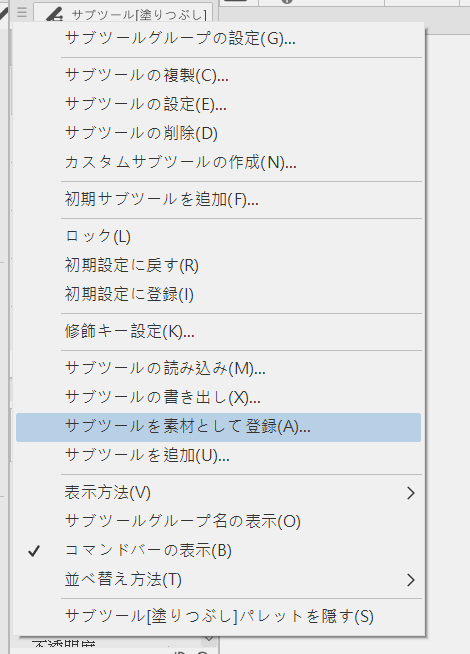Select 初期設定に戻す(R)
Screen dimensions: 470x654
coord(219,265)
